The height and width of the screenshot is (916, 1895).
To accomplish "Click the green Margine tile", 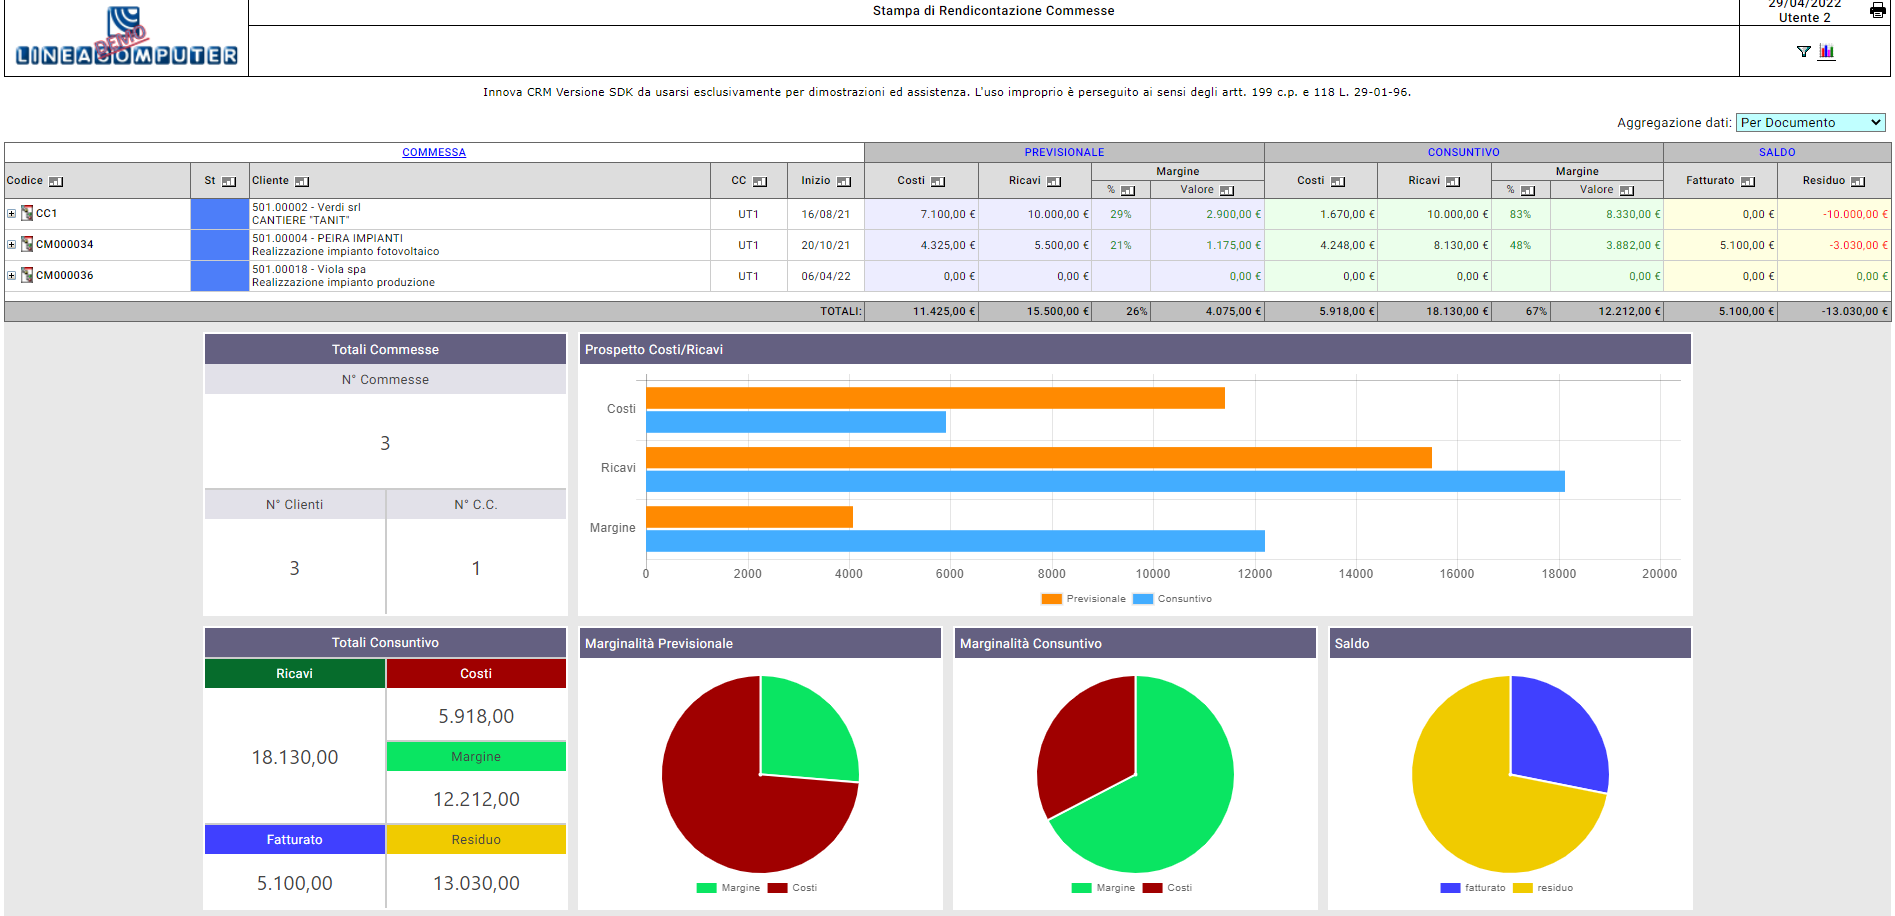I will (476, 756).
